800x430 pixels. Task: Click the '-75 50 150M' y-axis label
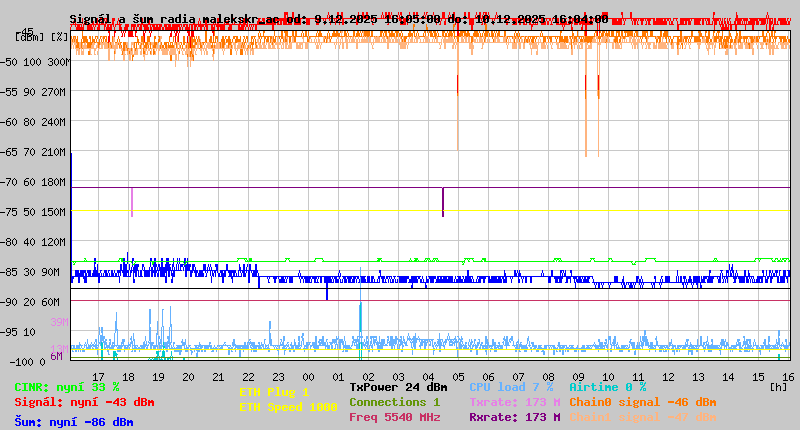click(x=35, y=212)
